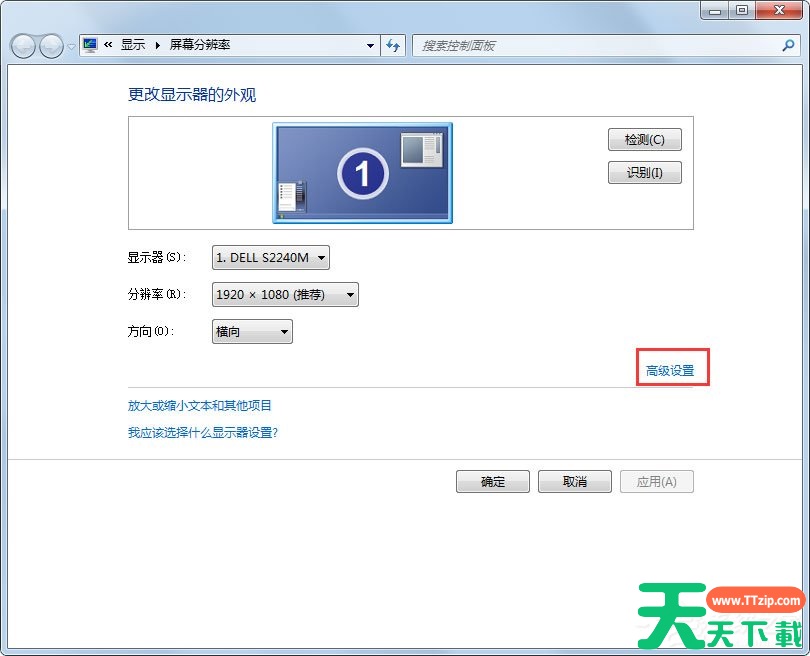Click the 识别(I) identify button
The image size is (810, 656).
[645, 173]
